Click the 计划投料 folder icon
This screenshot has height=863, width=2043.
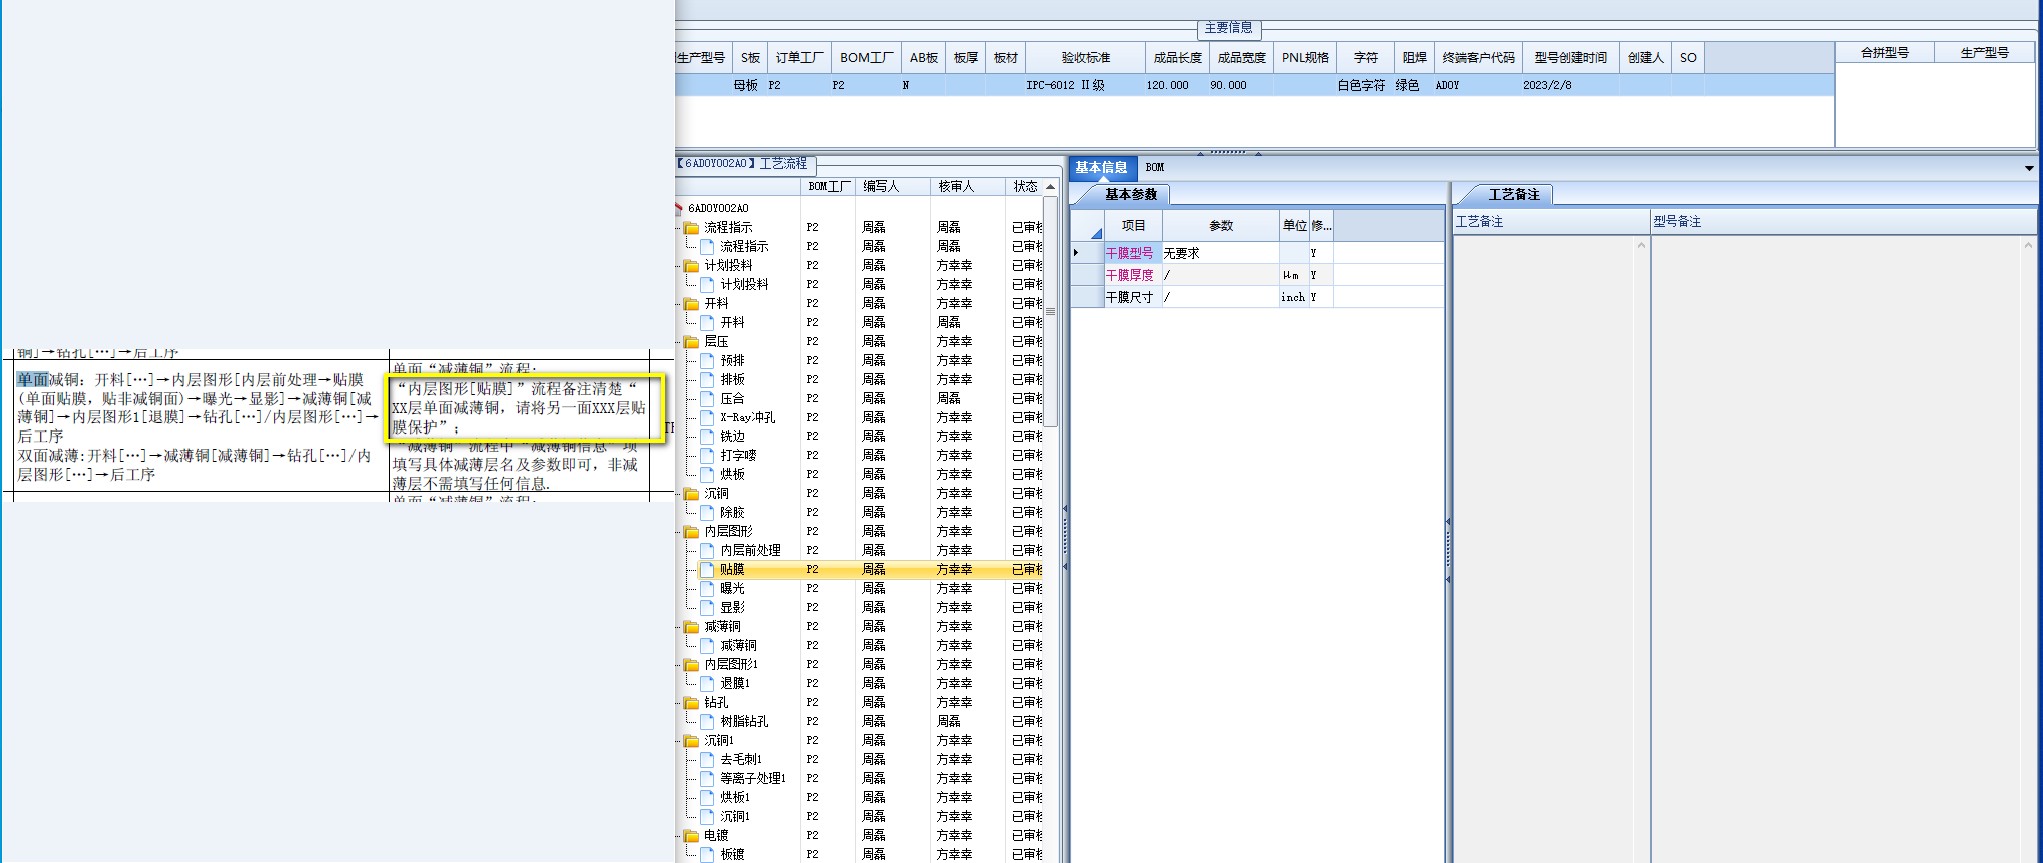pos(691,266)
